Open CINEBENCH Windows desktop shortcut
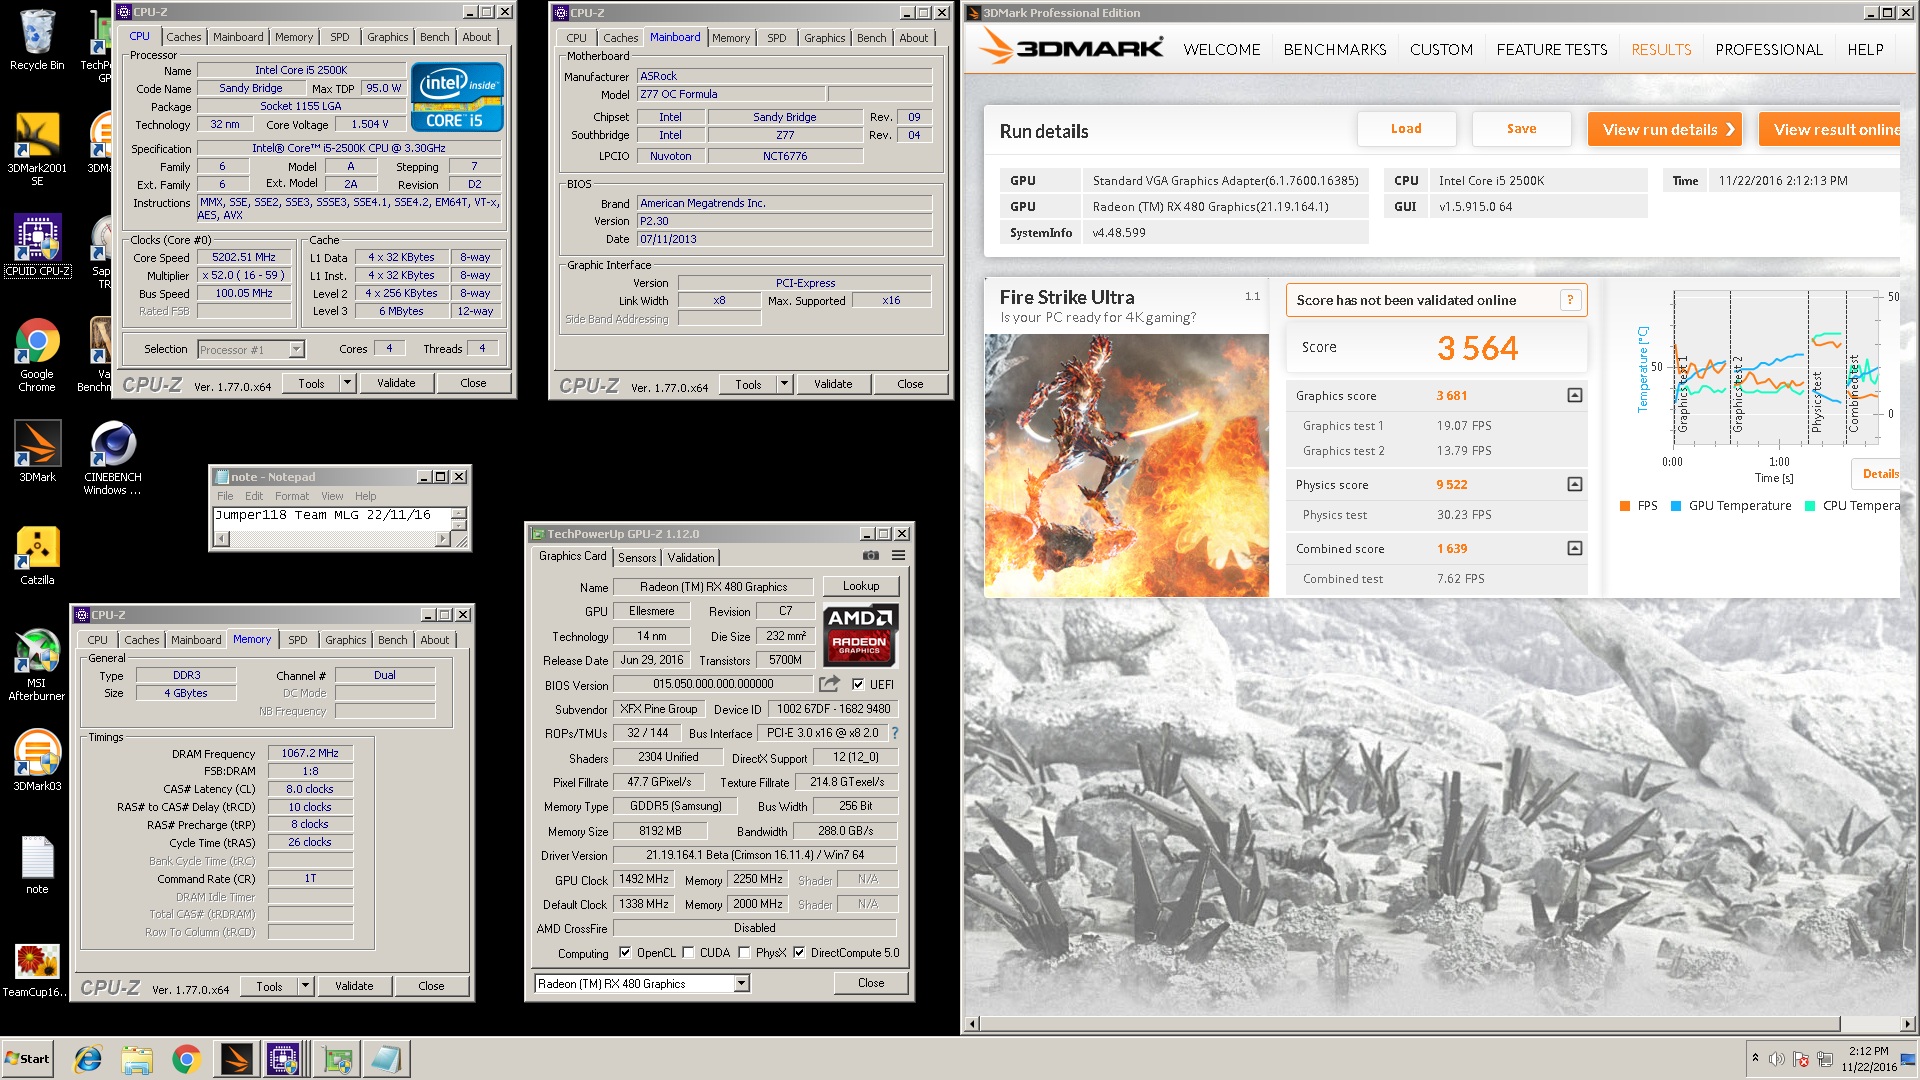 click(112, 458)
